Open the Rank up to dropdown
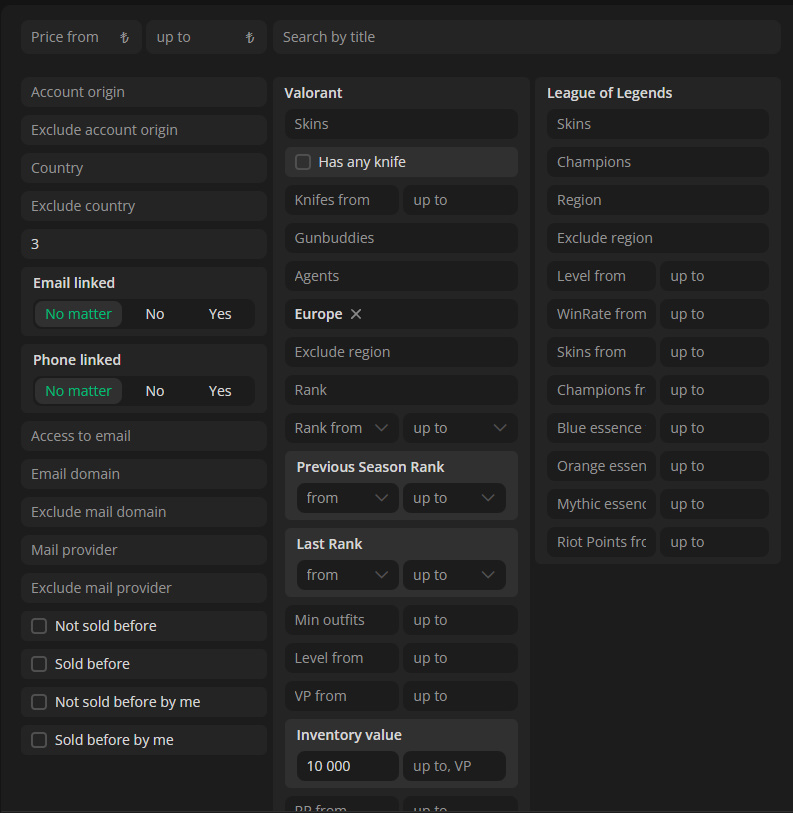The image size is (793, 813). (460, 428)
